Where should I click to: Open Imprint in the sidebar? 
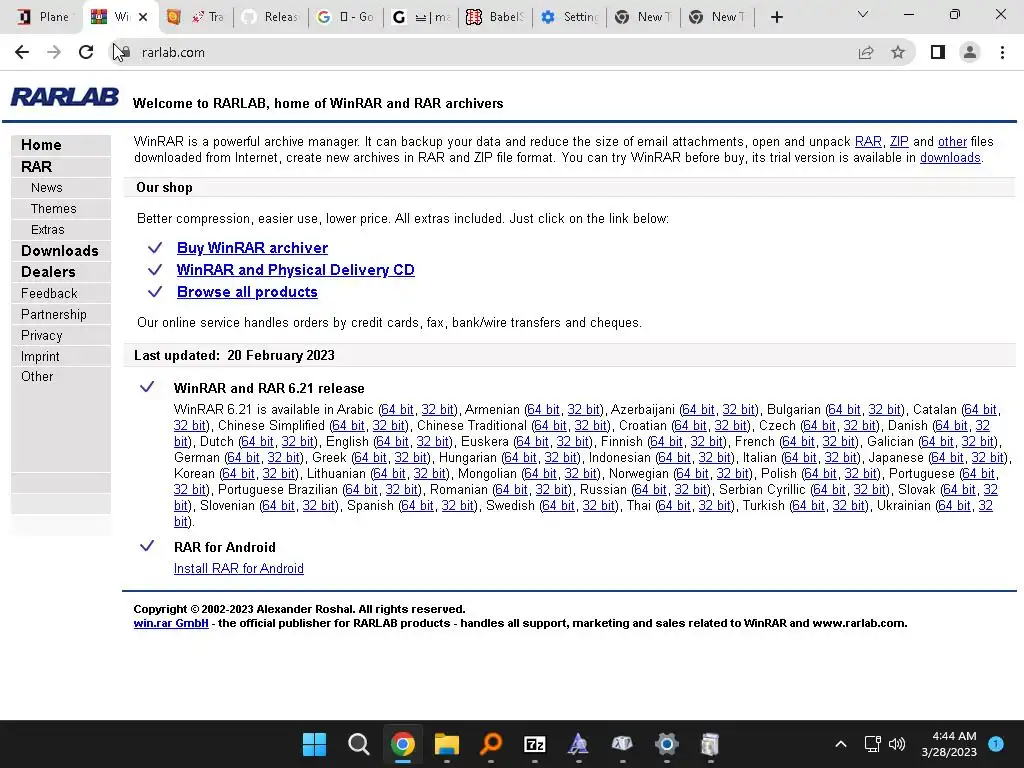coord(40,356)
